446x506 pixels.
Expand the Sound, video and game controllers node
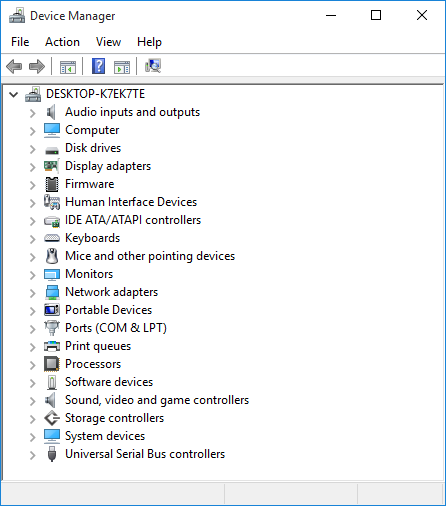click(32, 401)
